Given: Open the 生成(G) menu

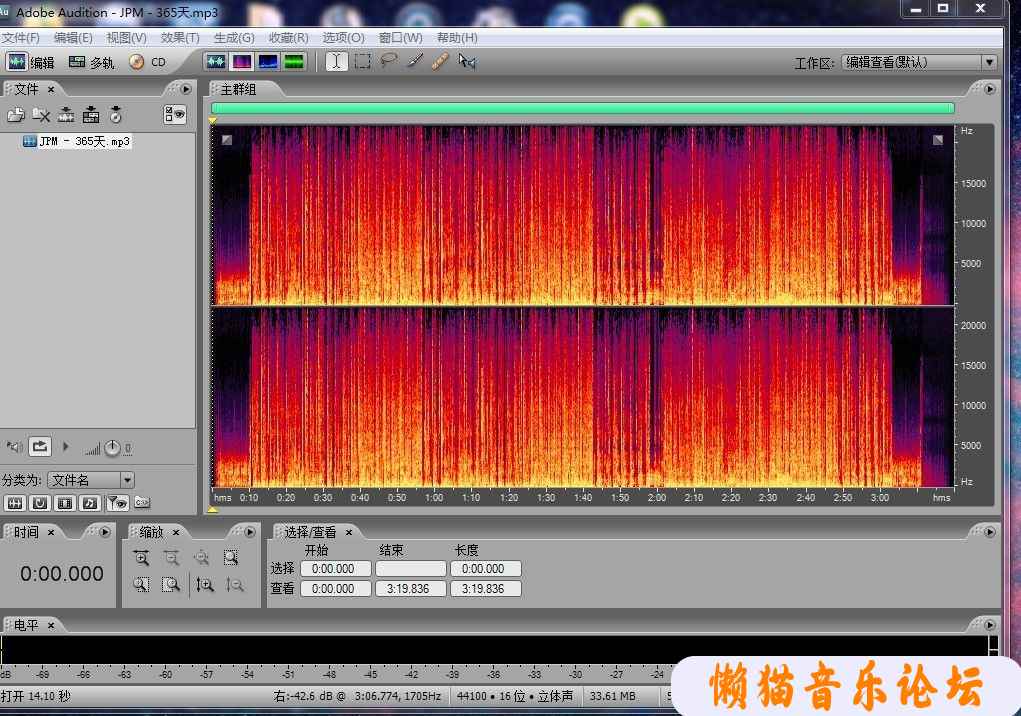Looking at the screenshot, I should tap(234, 38).
